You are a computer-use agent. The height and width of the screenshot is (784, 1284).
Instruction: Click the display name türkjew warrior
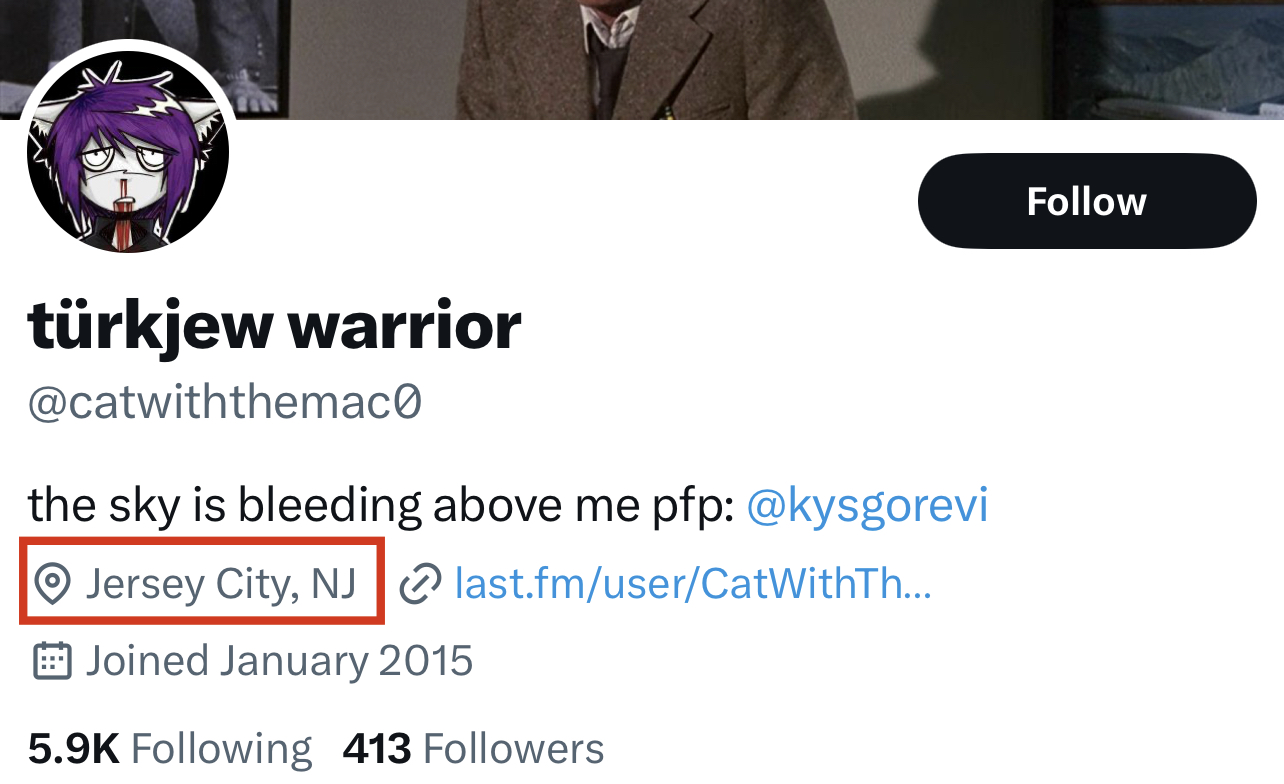(x=275, y=325)
